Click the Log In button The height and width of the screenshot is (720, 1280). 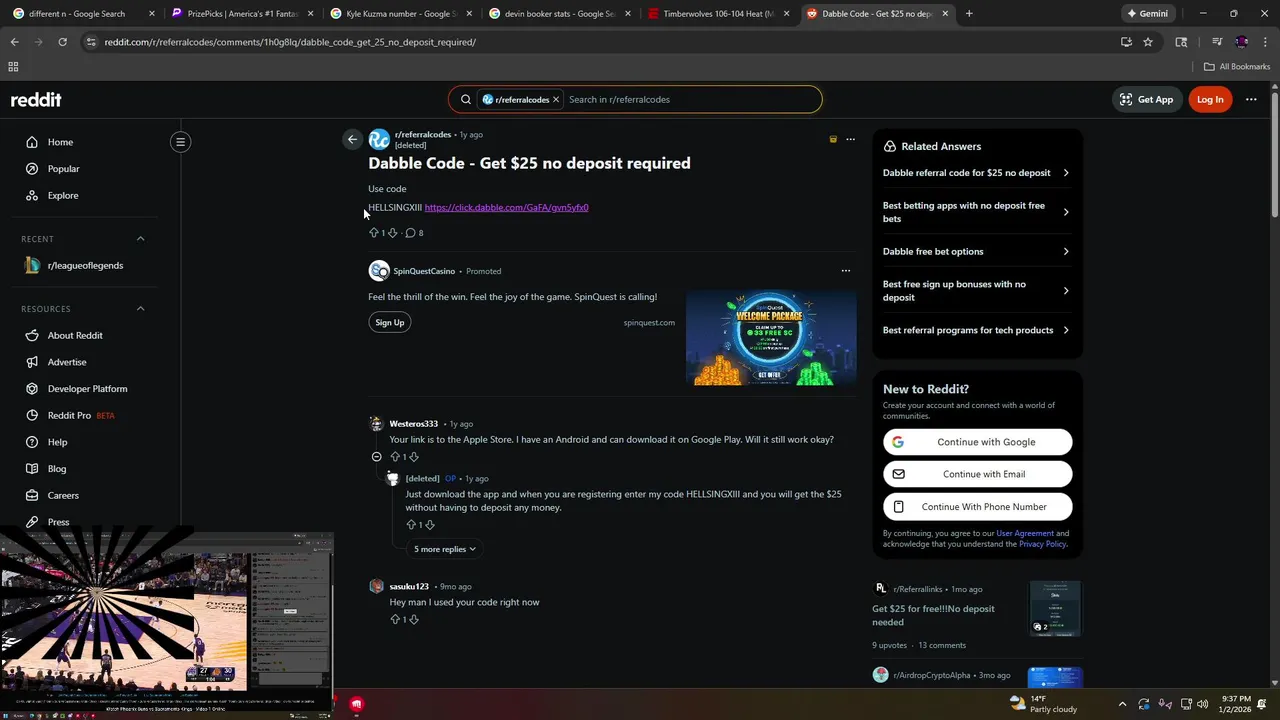(1210, 100)
